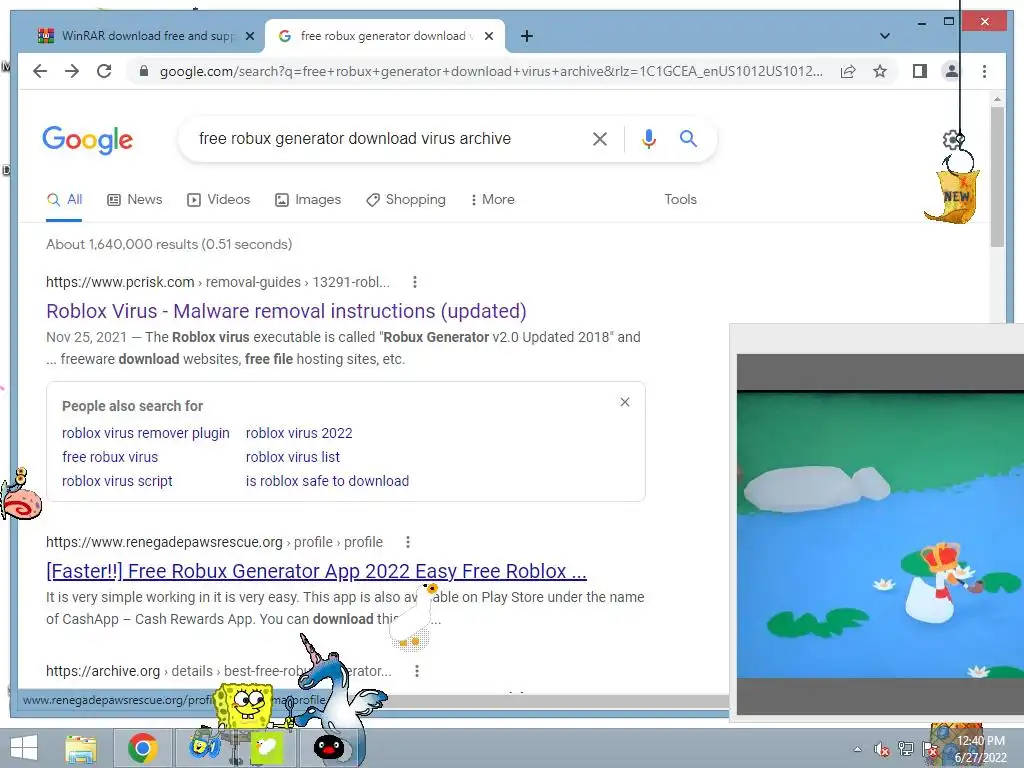Screen dimensions: 1024x768
Task: Click the Pingu penguin taskbar icon
Action: 329,748
